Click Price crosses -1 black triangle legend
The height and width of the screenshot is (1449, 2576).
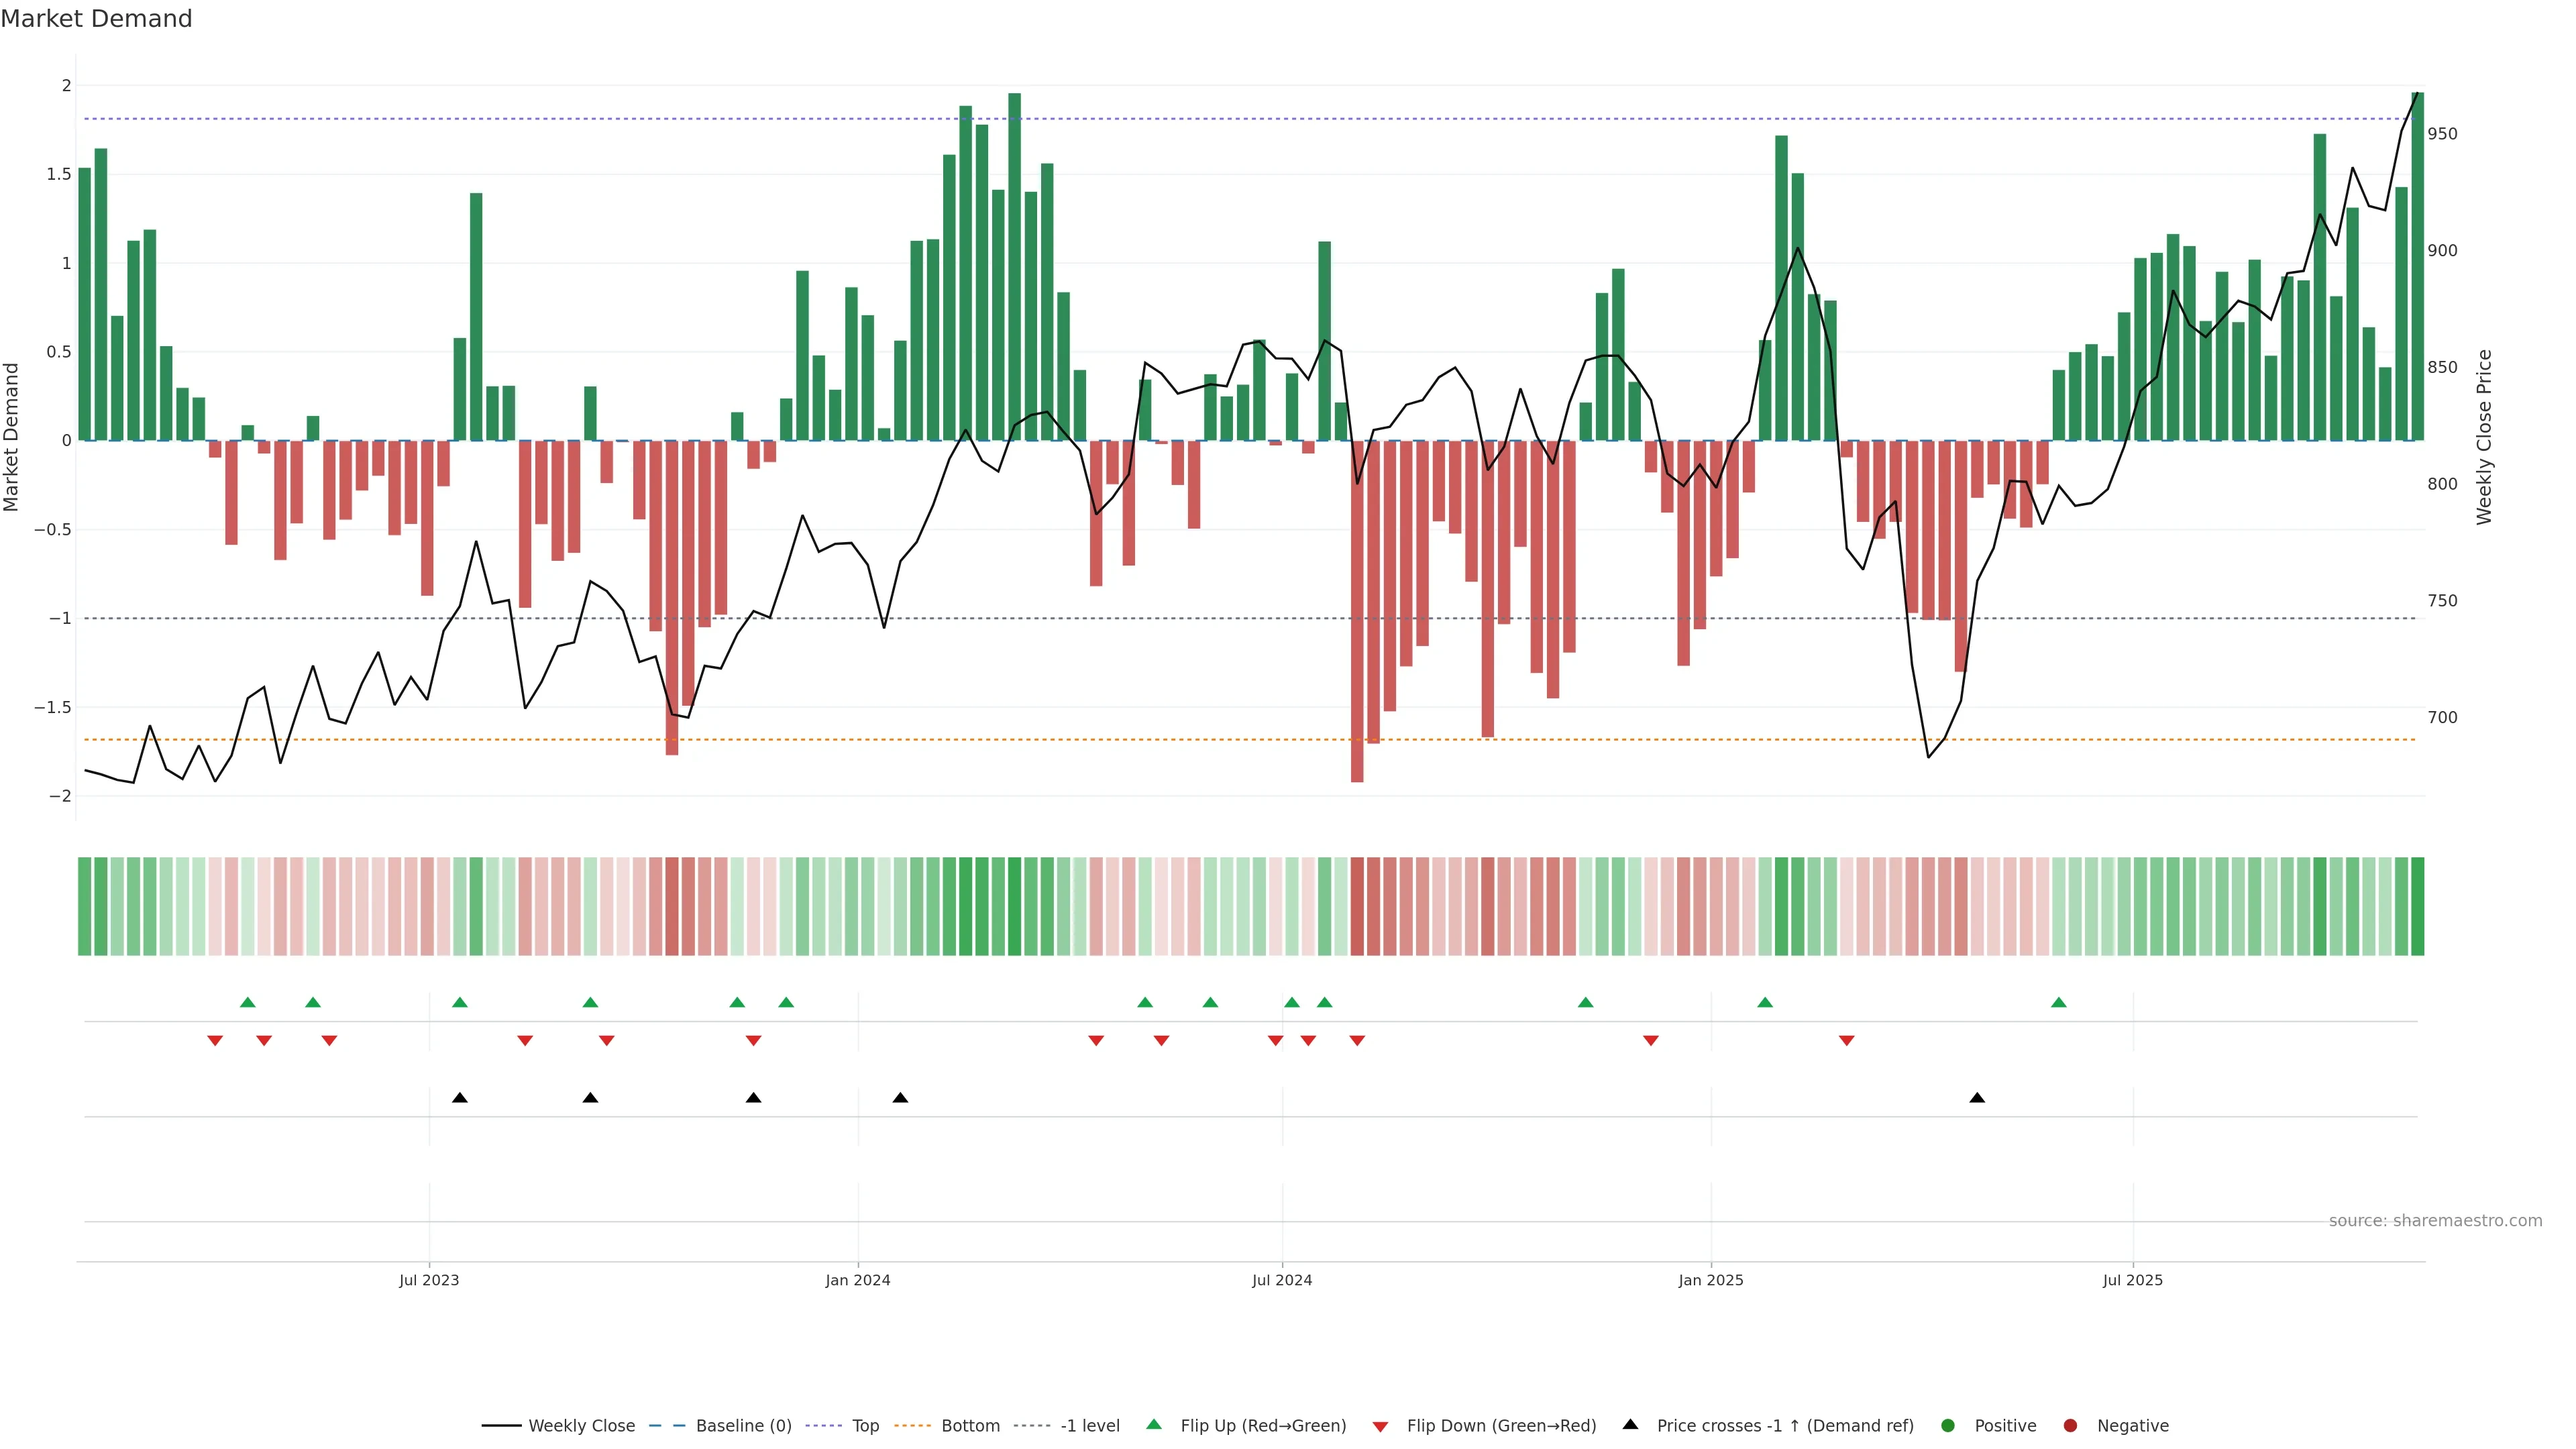(1630, 1424)
